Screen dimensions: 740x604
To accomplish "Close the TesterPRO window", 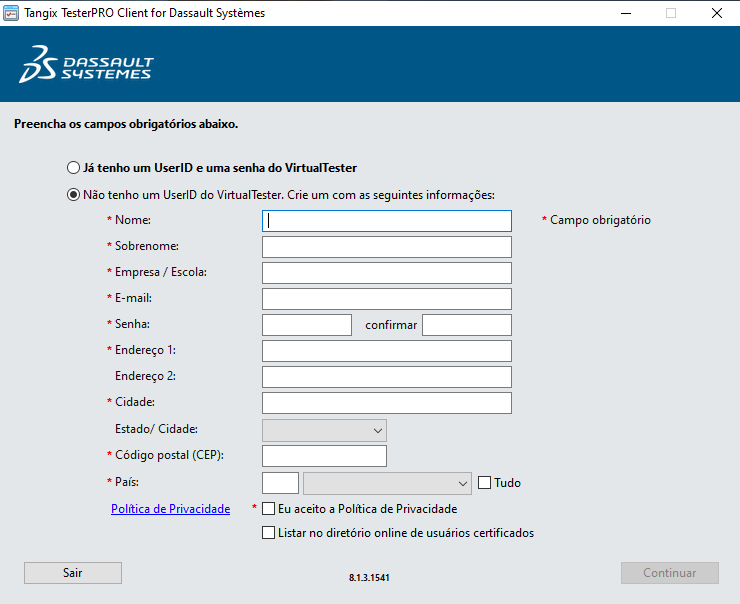I will tap(717, 13).
